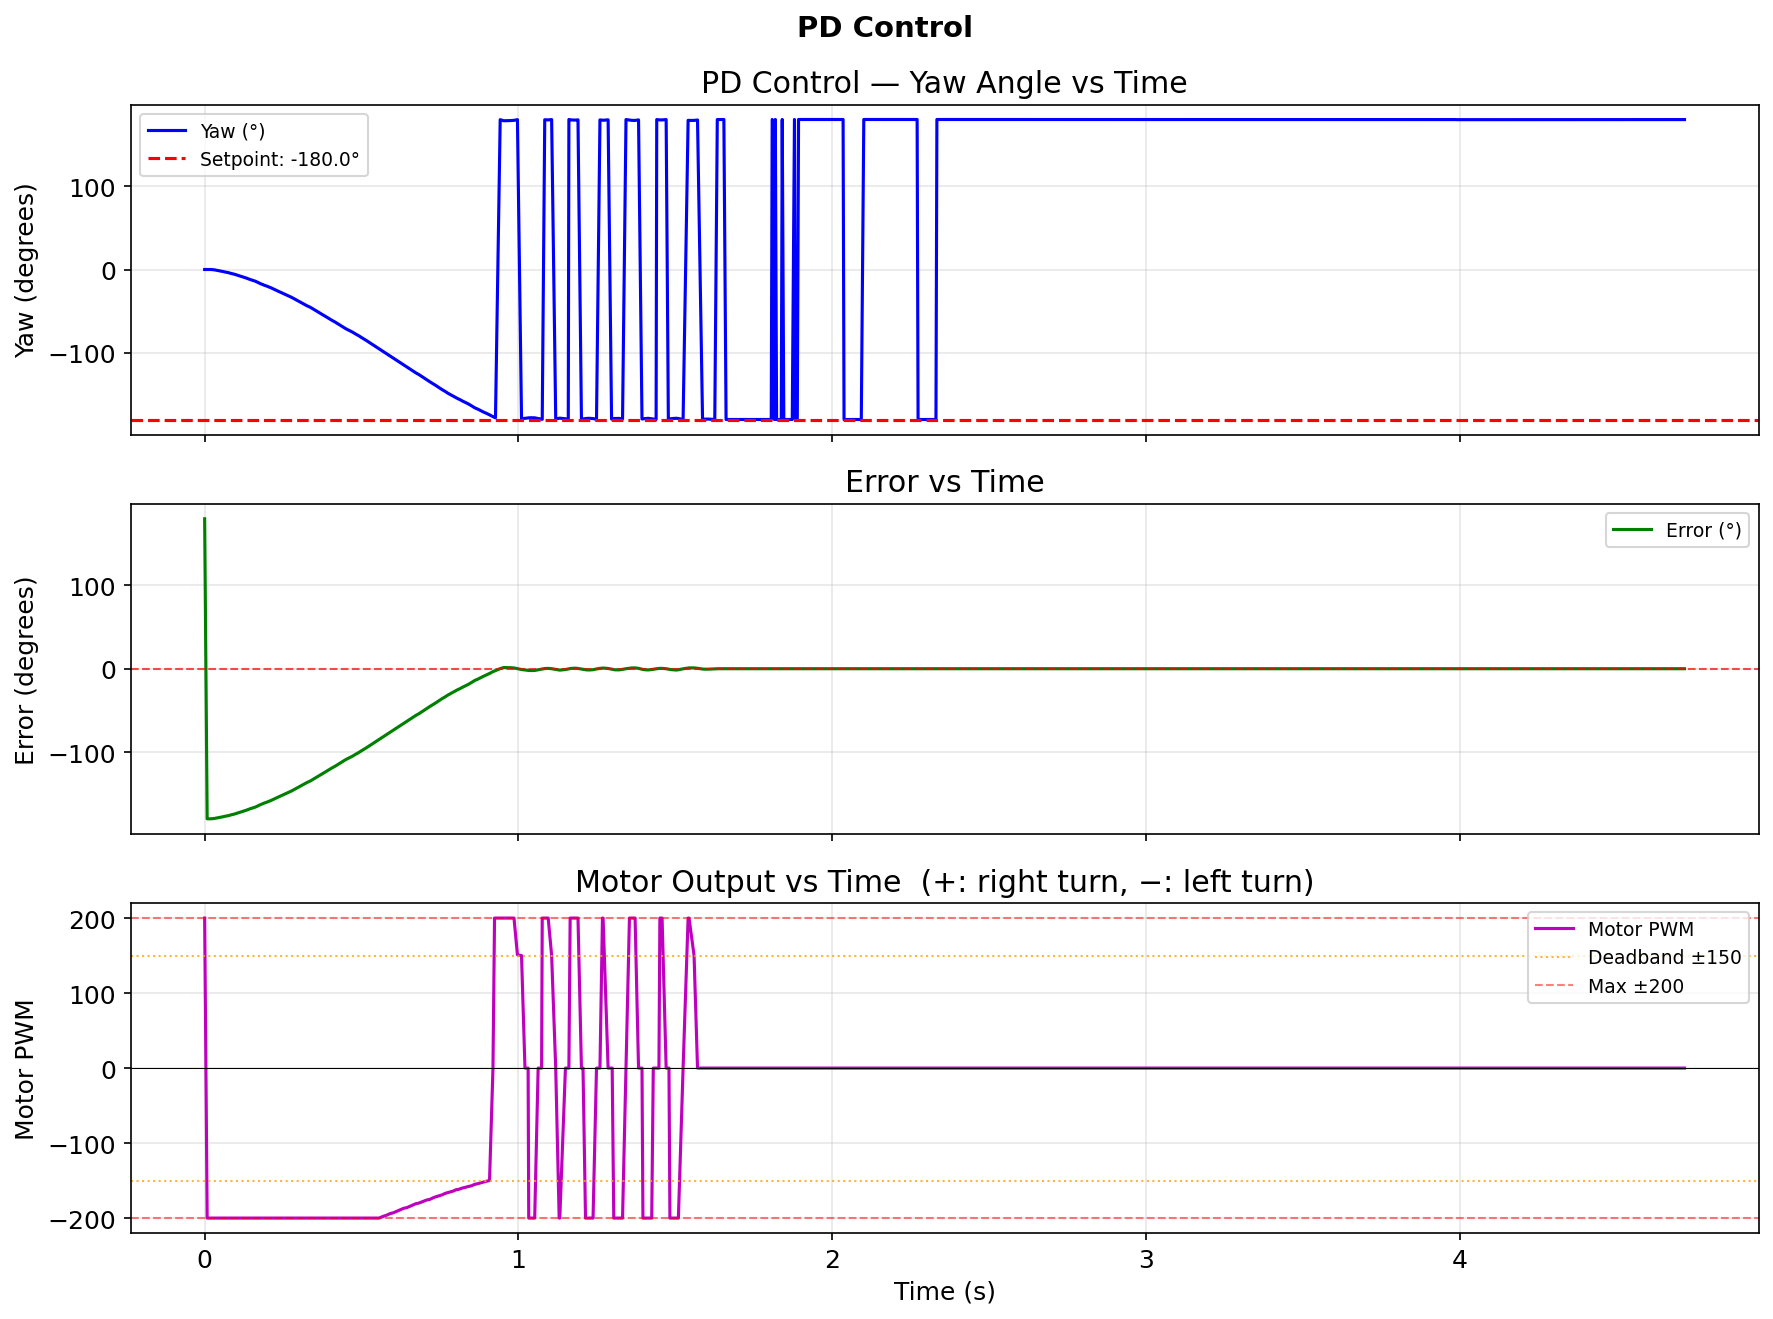Click the "Error (°)" legend label text

(1703, 530)
